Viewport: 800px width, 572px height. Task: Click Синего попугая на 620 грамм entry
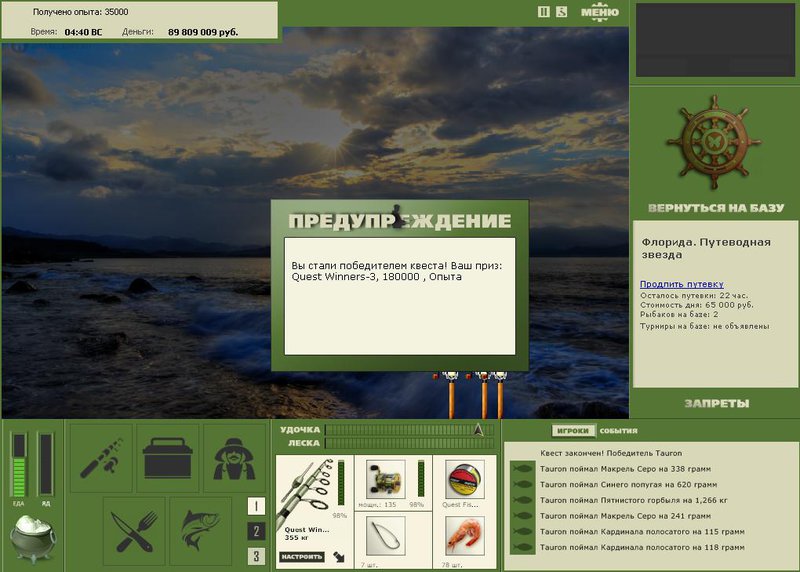pos(628,485)
